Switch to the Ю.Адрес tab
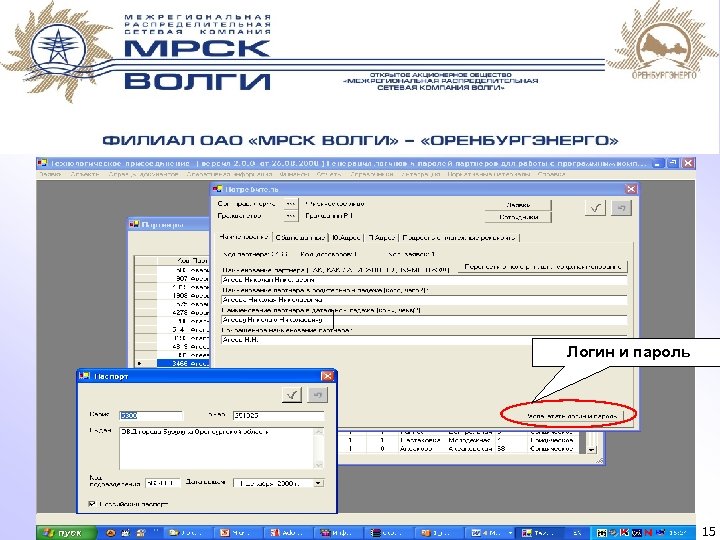The height and width of the screenshot is (540, 720). coord(347,237)
